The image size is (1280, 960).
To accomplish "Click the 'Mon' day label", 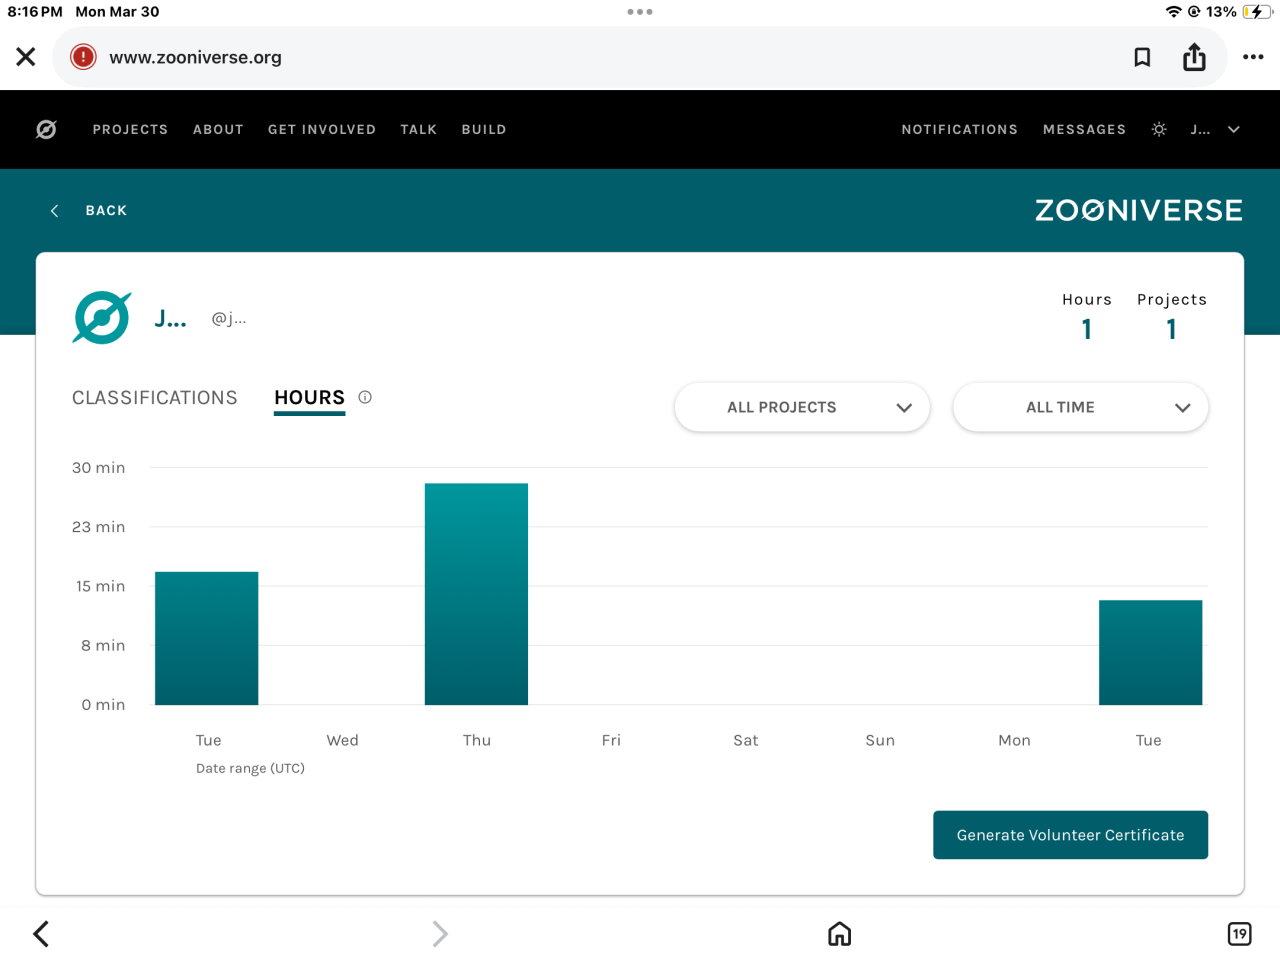I will (x=1014, y=740).
